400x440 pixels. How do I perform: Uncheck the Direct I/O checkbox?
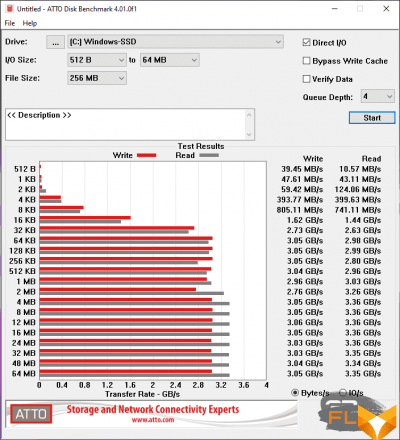click(306, 42)
